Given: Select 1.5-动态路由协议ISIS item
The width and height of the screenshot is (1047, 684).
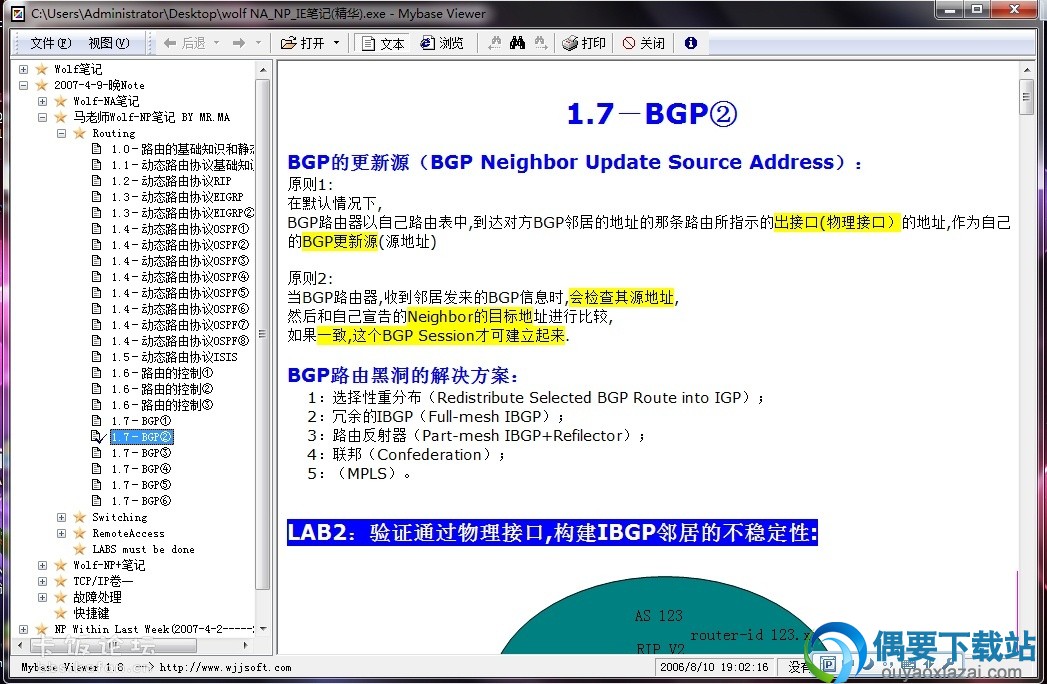Looking at the screenshot, I should point(174,357).
